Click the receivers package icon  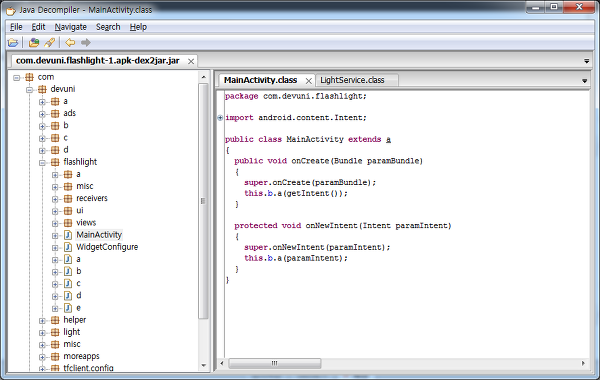(68, 199)
